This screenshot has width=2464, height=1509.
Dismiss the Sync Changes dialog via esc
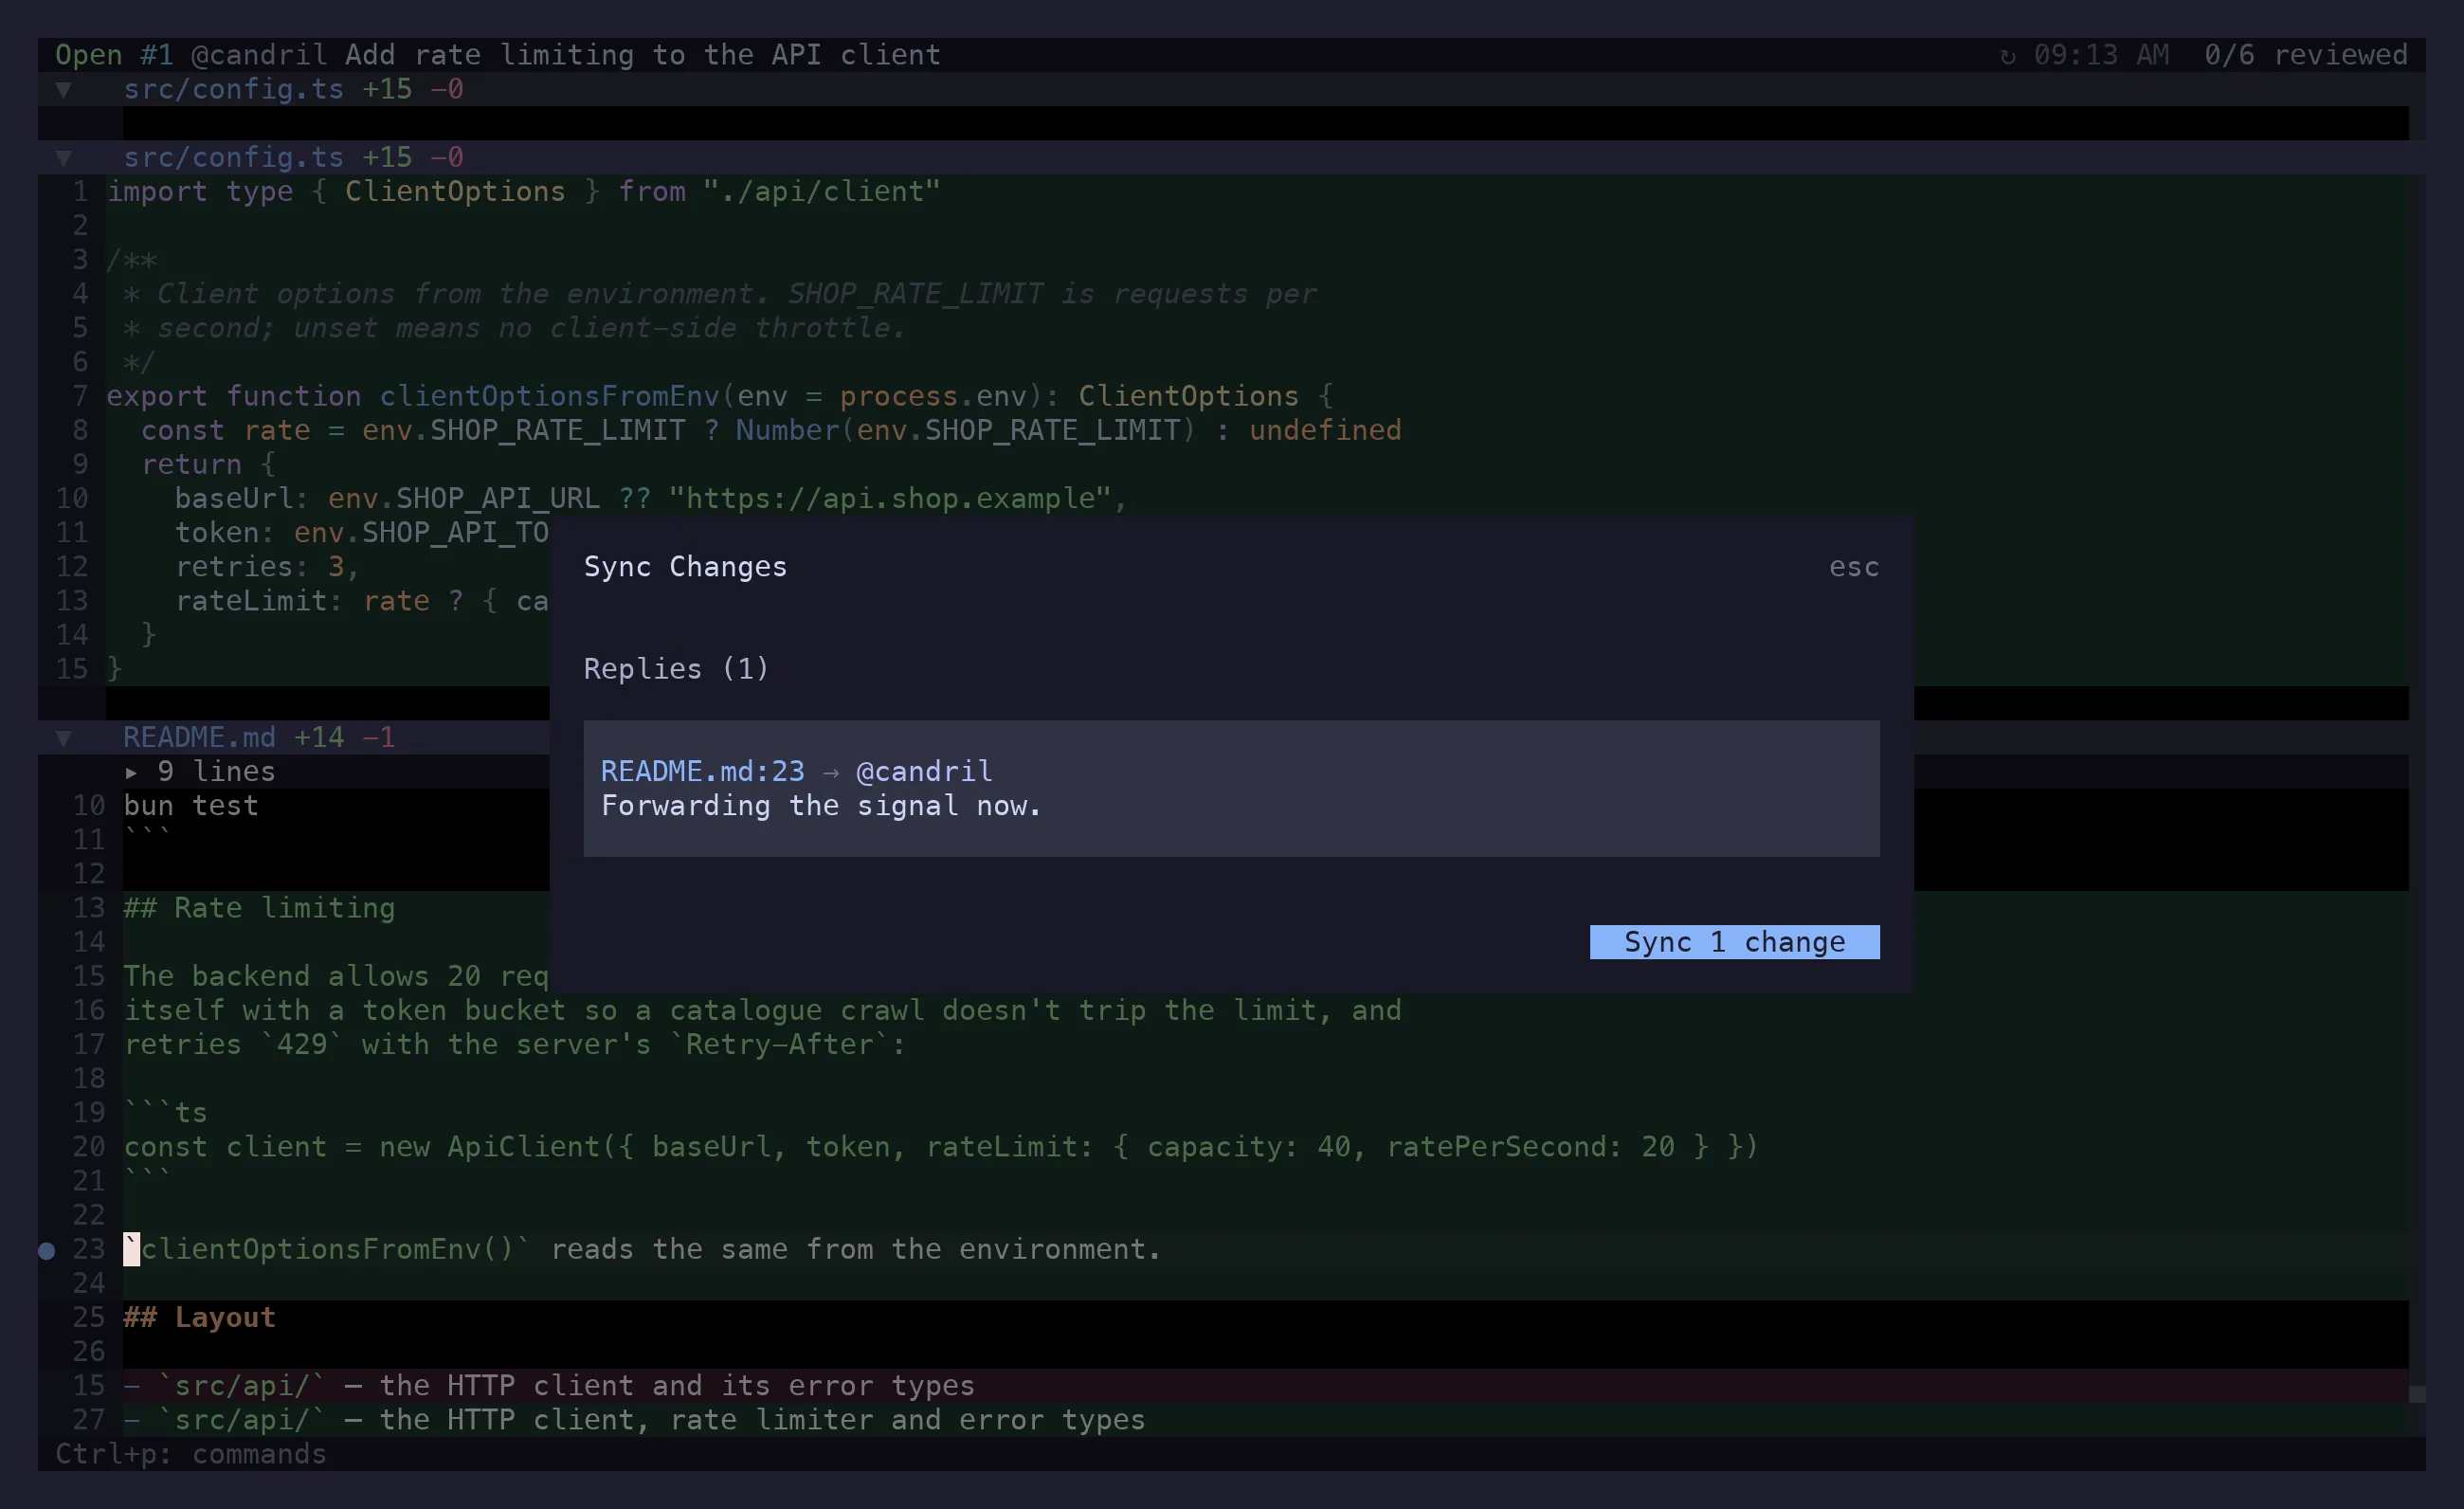1854,567
